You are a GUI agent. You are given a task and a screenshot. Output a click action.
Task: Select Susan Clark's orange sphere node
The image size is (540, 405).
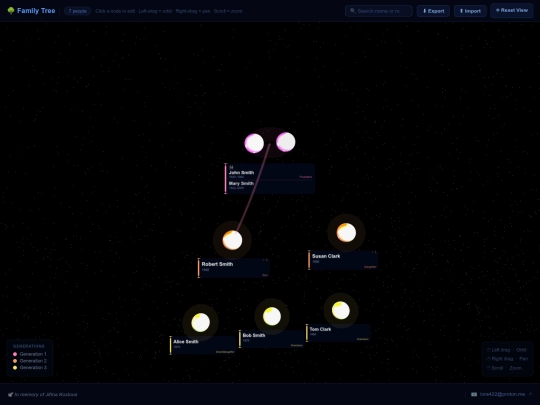tap(346, 232)
